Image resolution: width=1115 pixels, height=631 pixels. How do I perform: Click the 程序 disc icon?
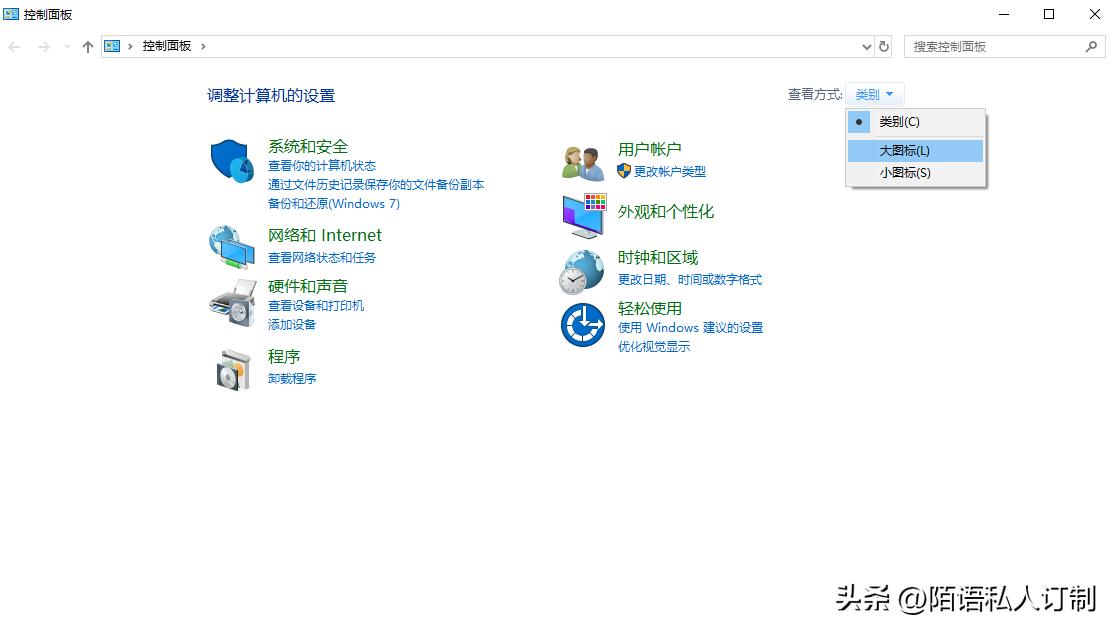pos(231,368)
